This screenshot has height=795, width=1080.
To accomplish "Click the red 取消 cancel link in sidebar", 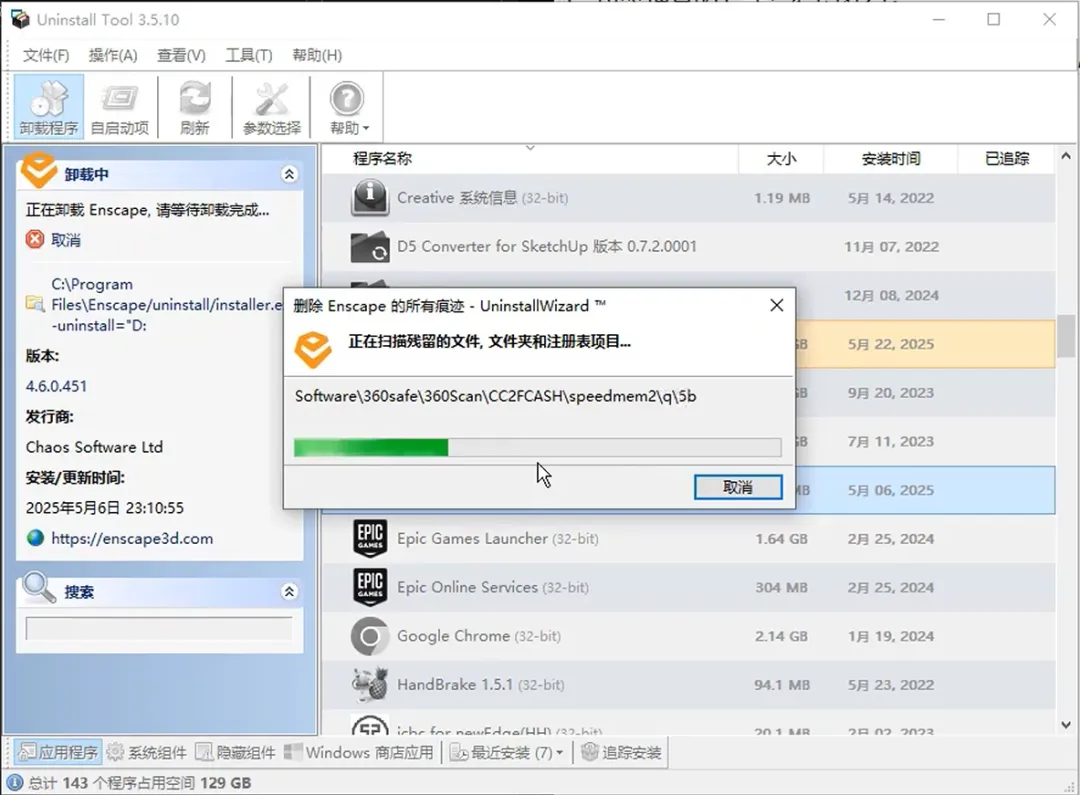I will click(x=65, y=240).
